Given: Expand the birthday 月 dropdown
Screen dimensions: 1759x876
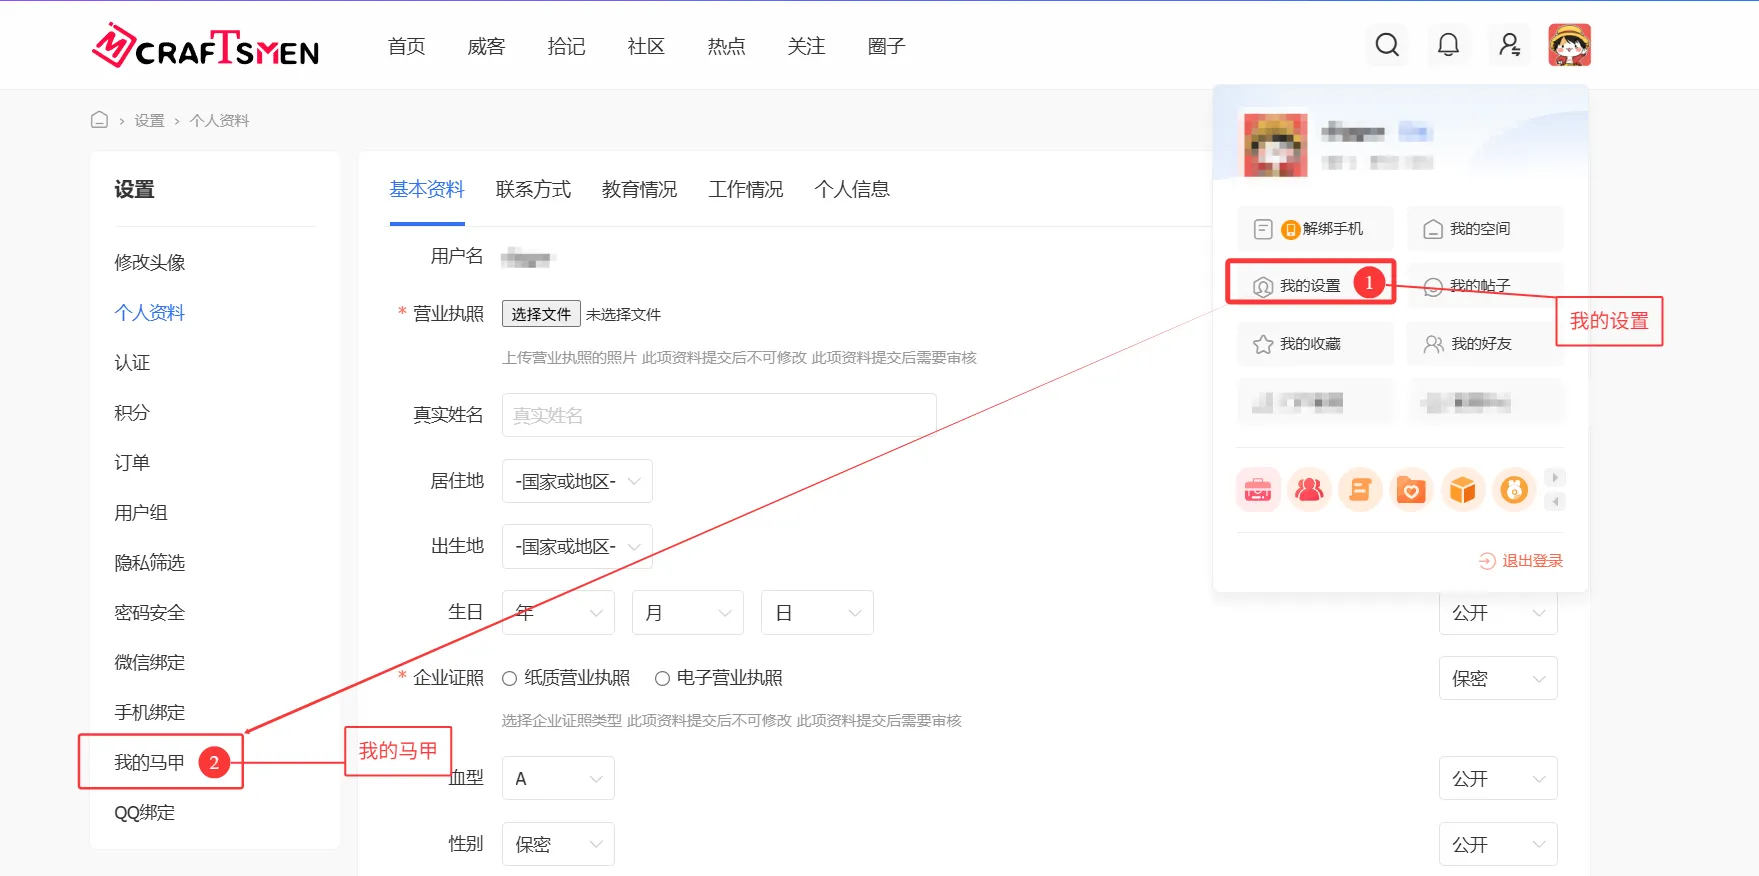Looking at the screenshot, I should tap(687, 613).
